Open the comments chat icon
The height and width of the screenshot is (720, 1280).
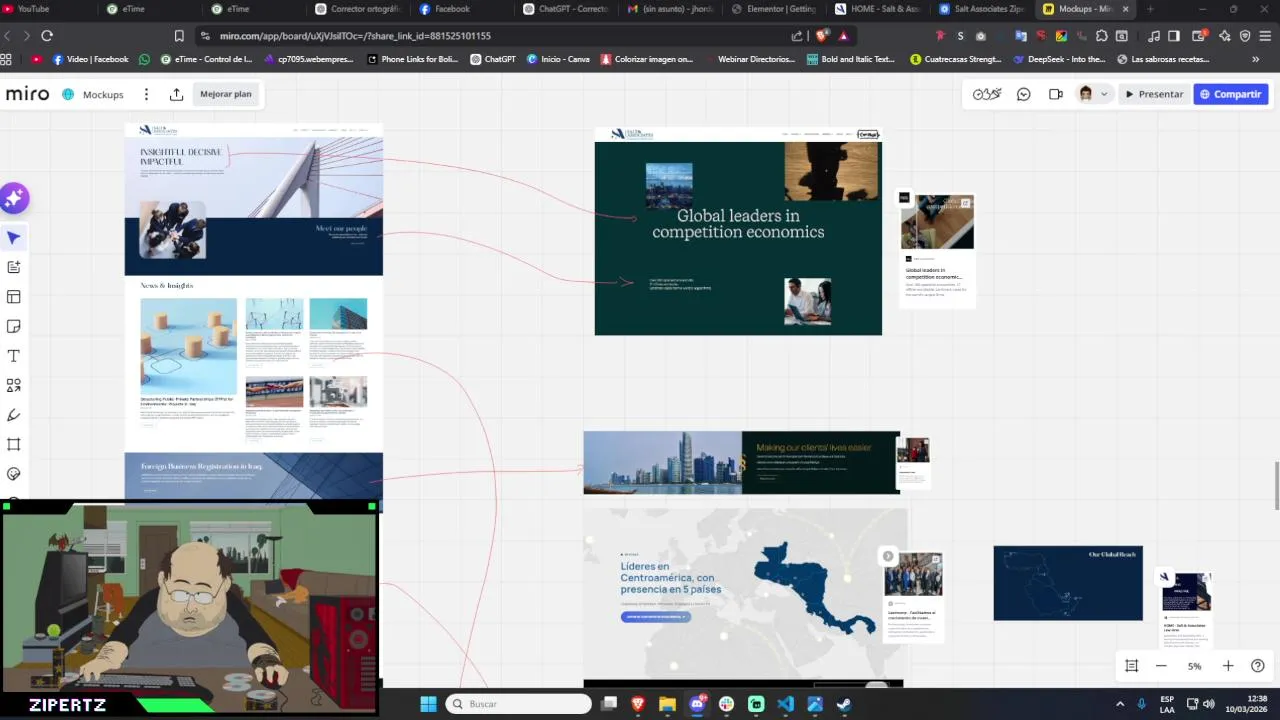1023,94
